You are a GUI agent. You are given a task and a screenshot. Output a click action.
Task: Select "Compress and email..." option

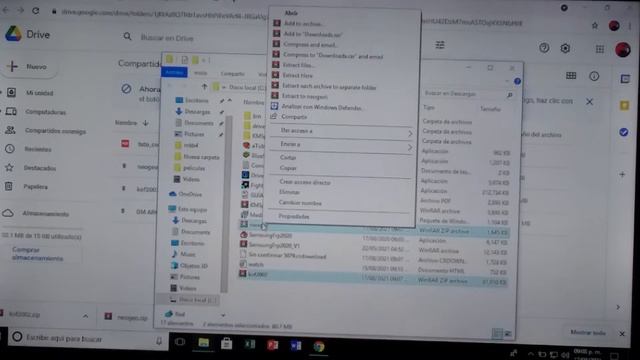click(x=310, y=44)
